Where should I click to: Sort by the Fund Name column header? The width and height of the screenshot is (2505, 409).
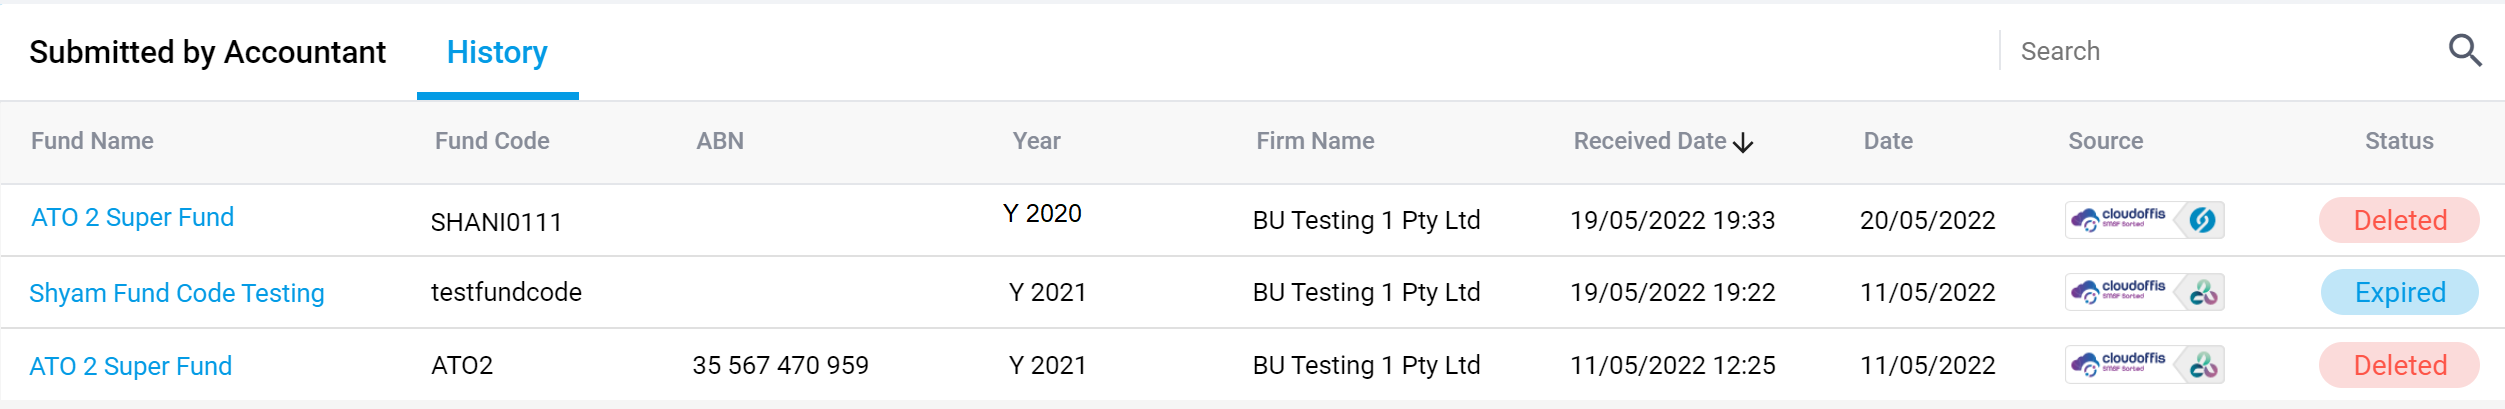[92, 141]
